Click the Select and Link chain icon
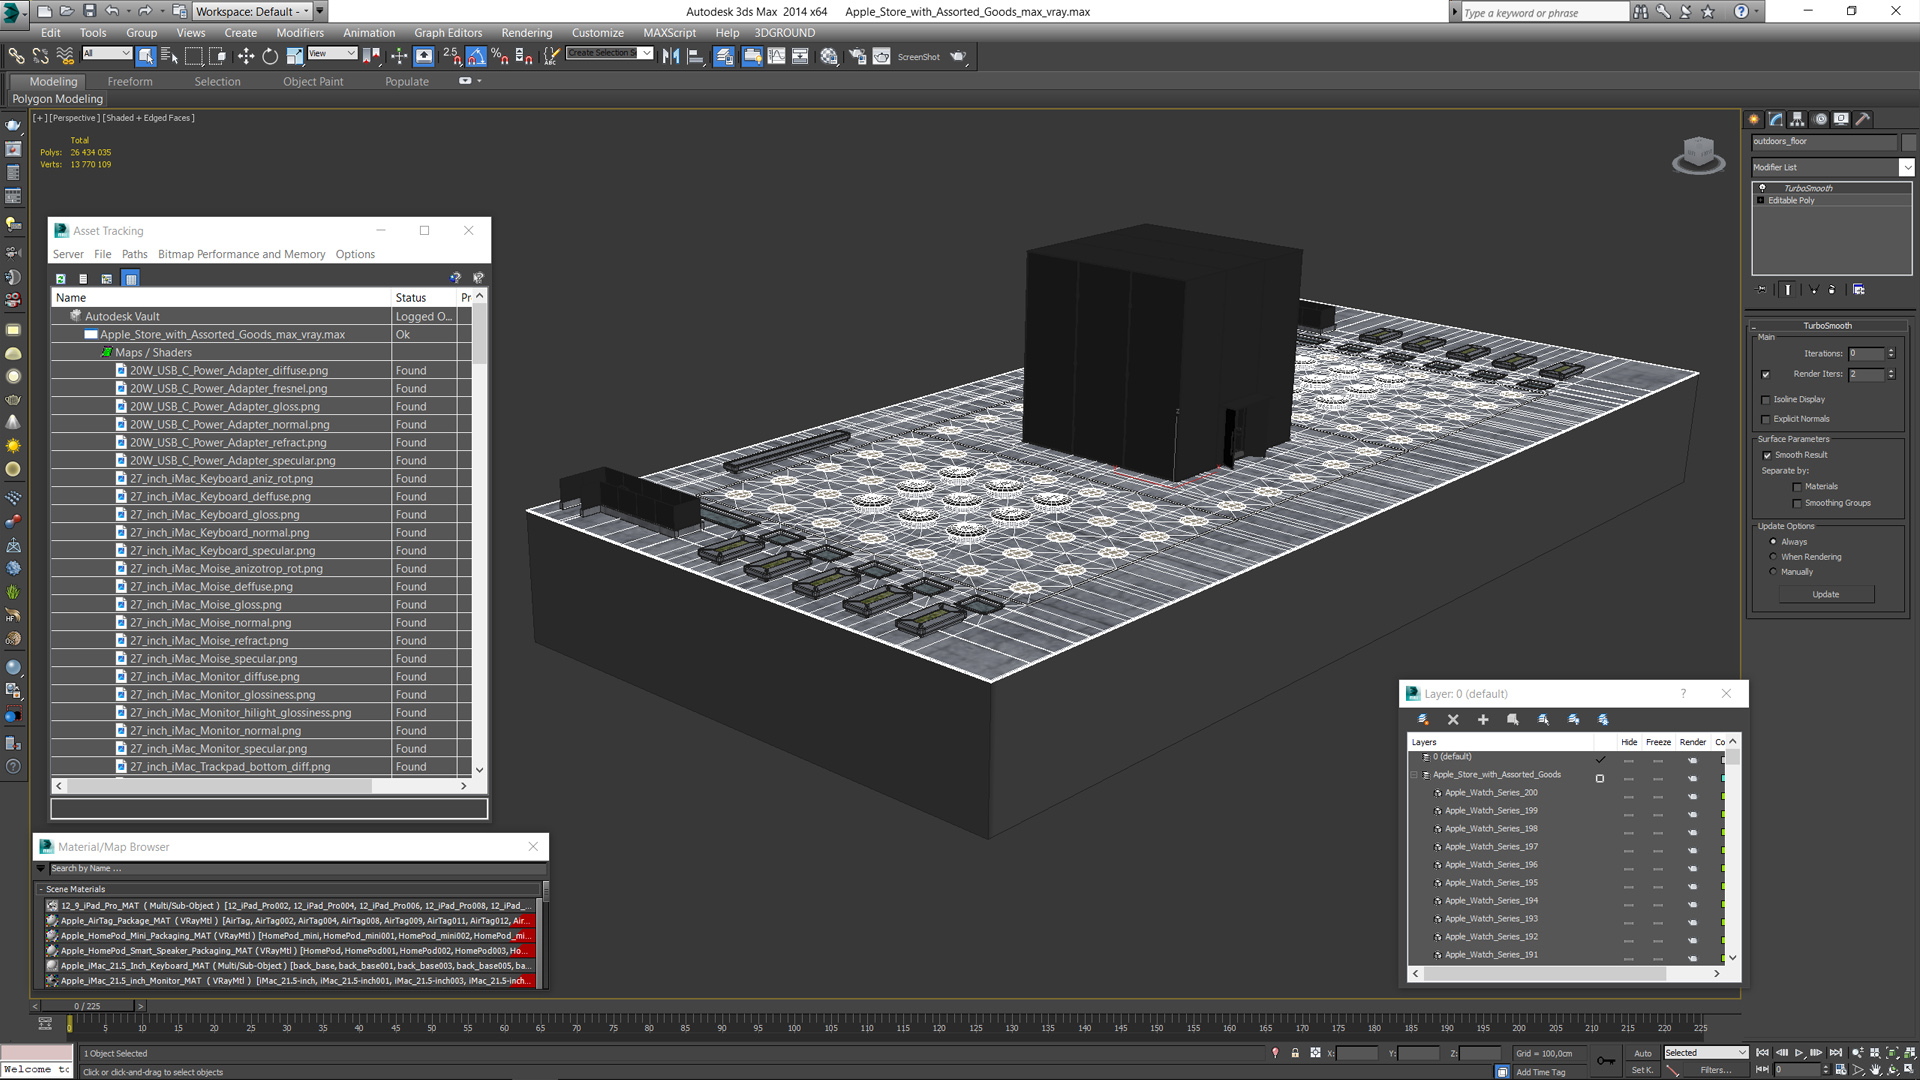This screenshot has height=1080, width=1920. click(16, 56)
